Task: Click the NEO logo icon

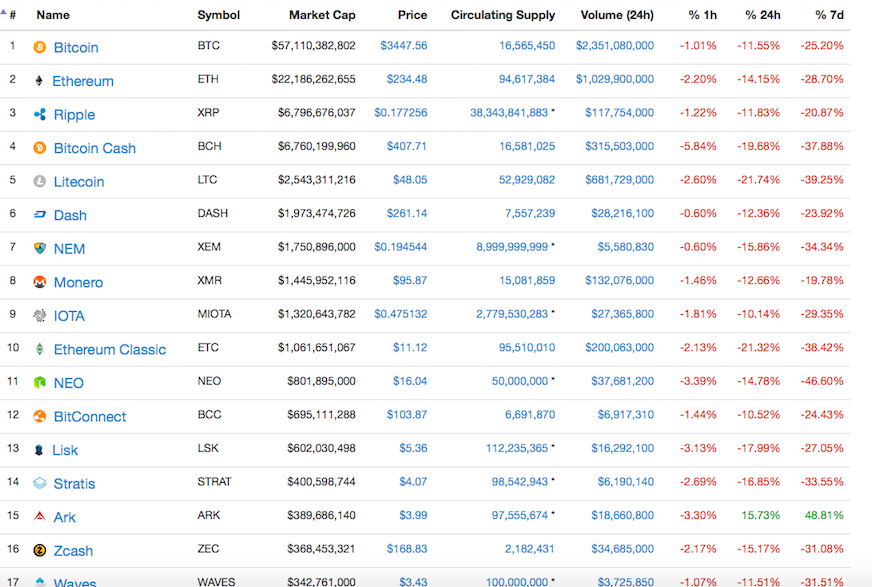Action: [x=39, y=382]
